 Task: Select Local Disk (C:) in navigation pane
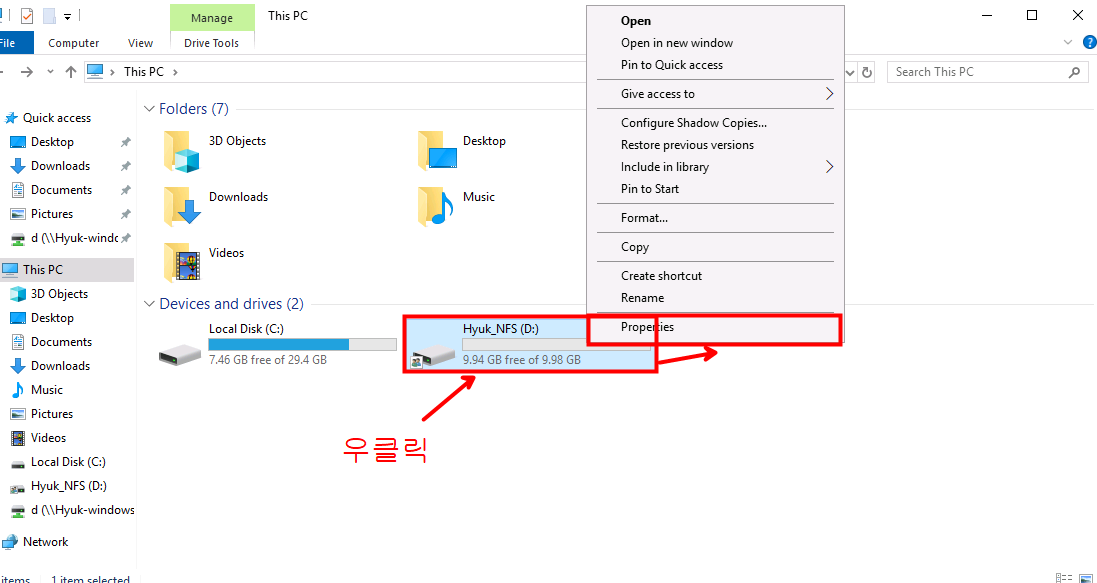click(68, 462)
